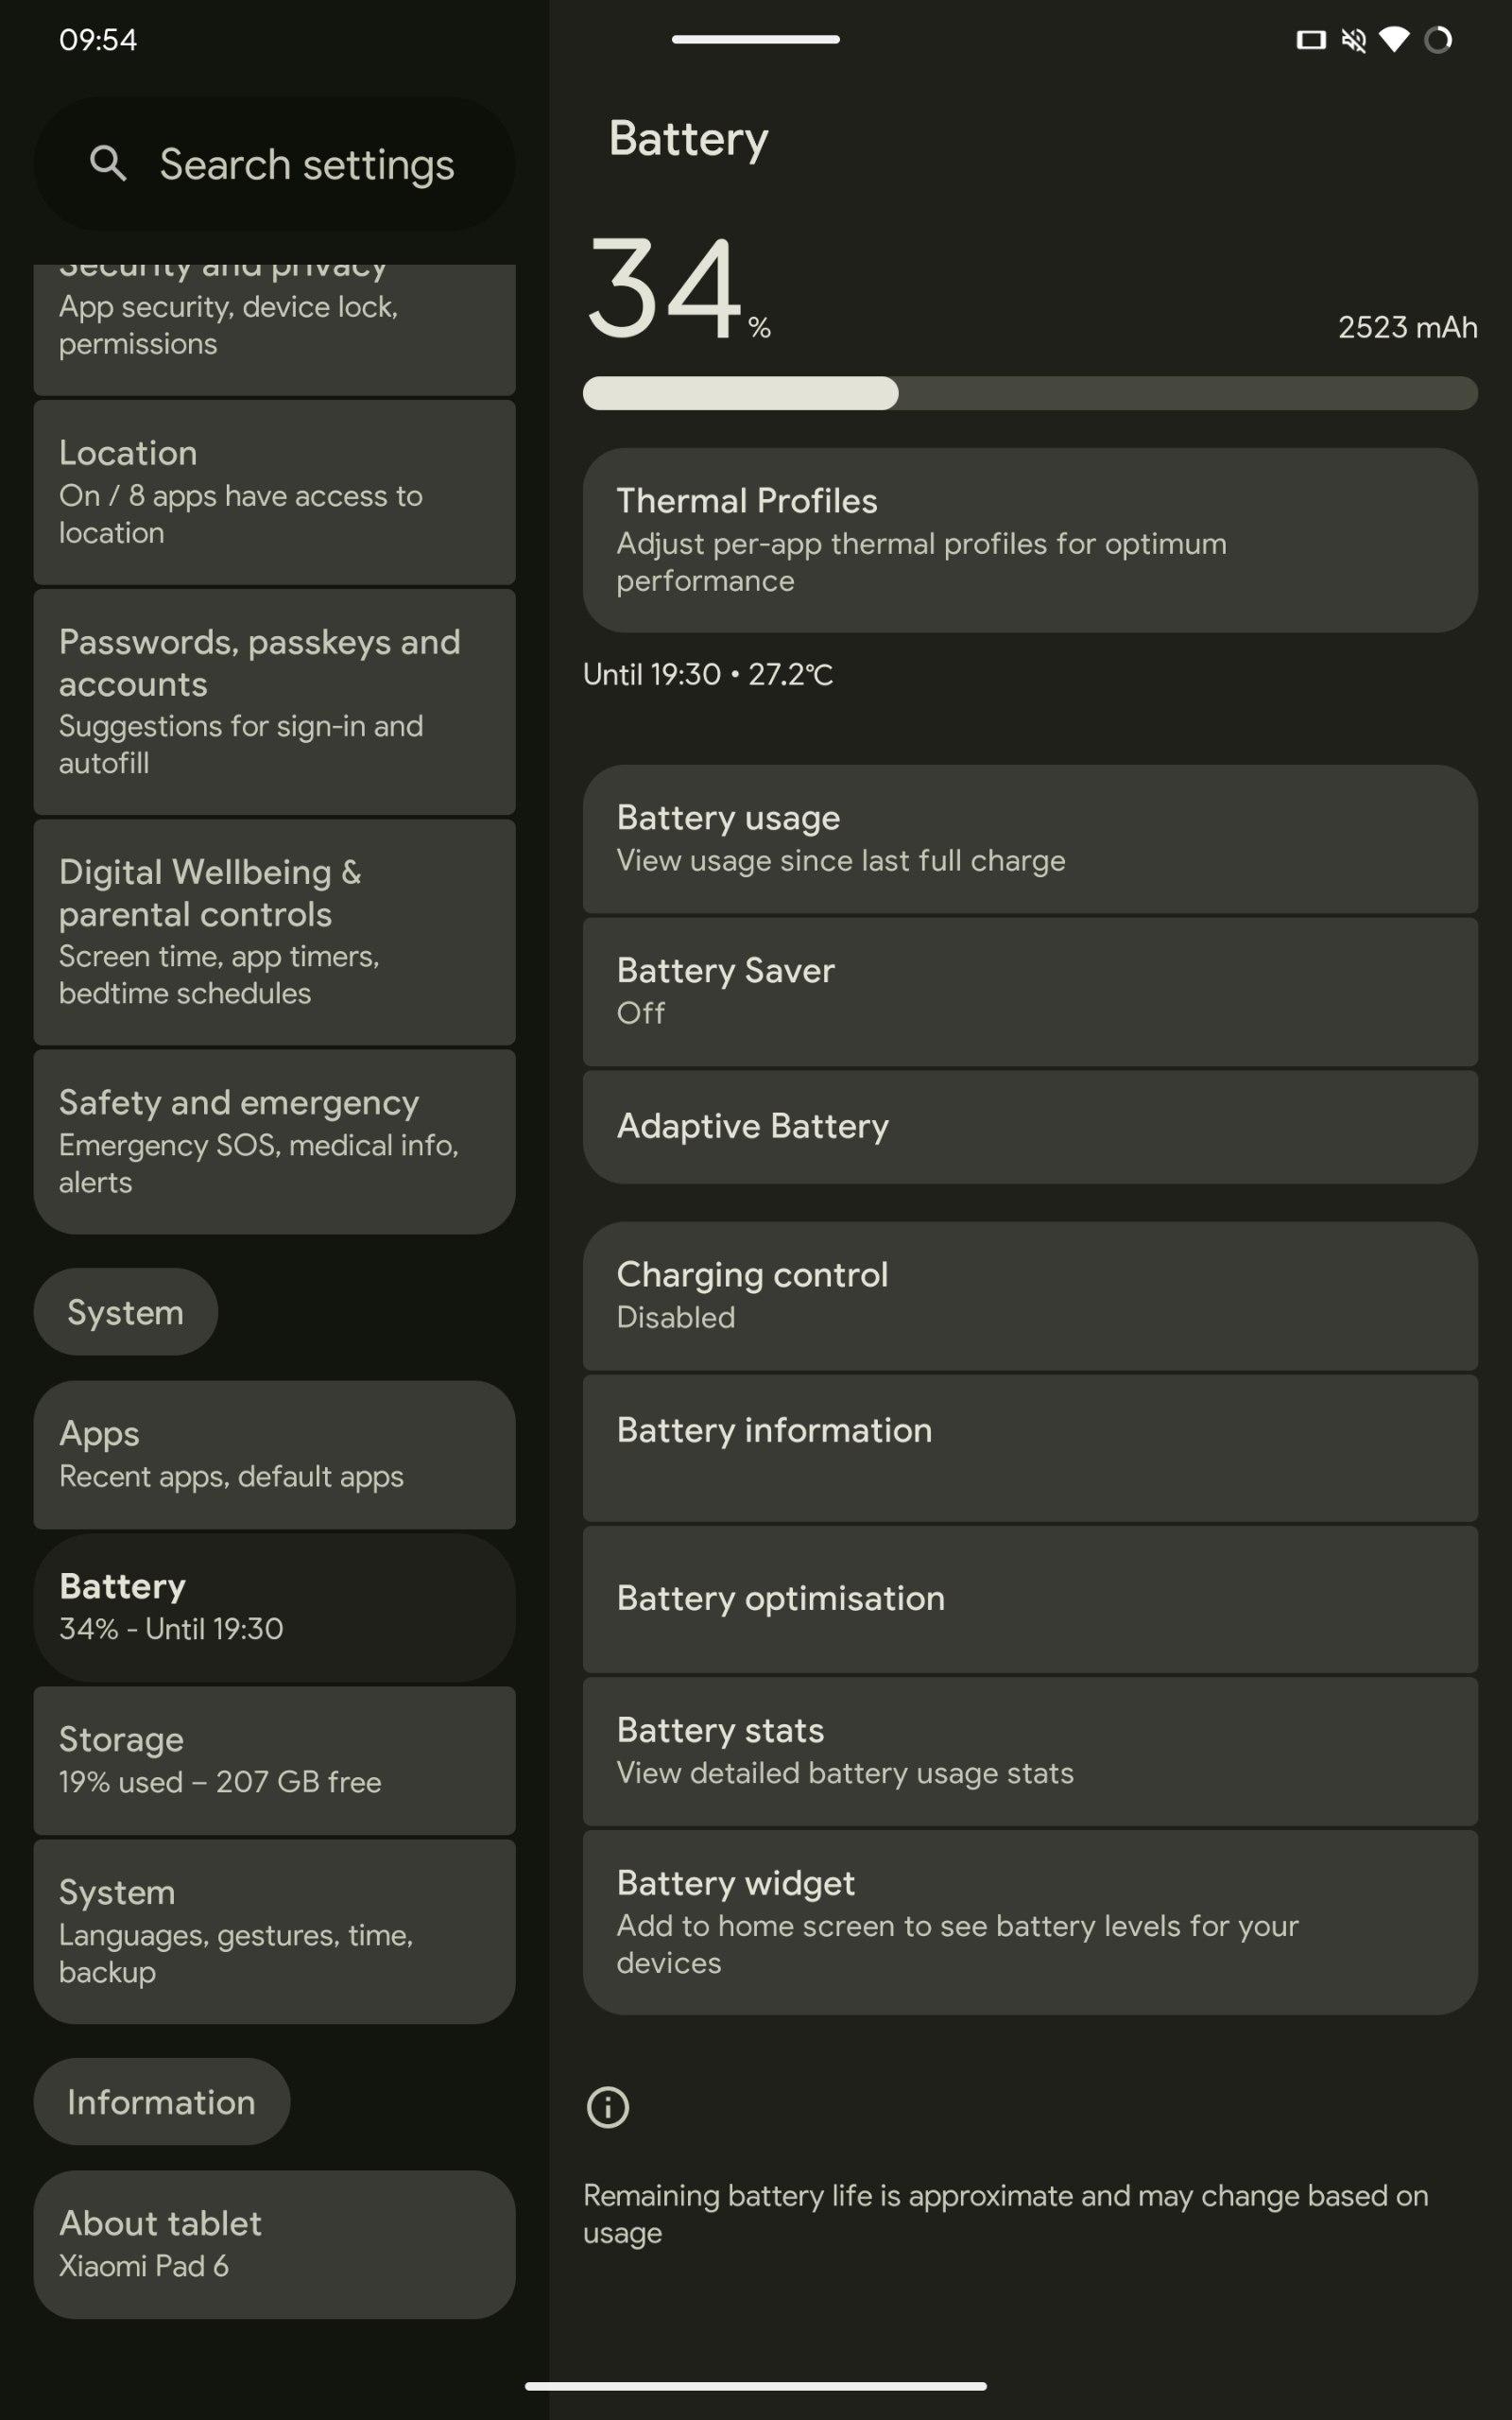Tap the screen cast status icon
Image resolution: width=1512 pixels, height=2420 pixels.
coord(1310,40)
